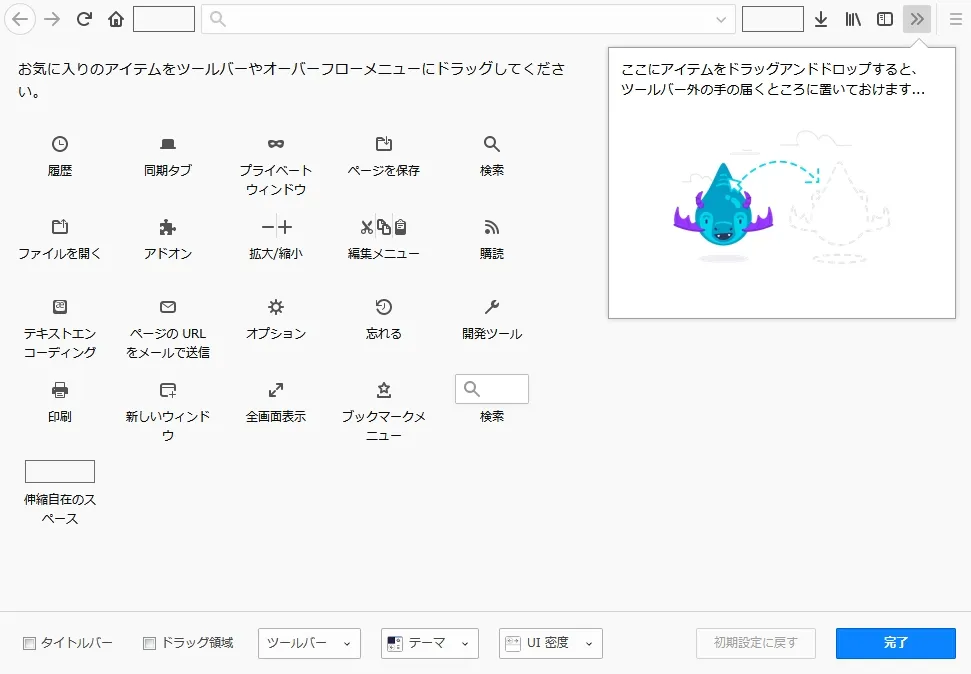
Task: Select the 編集メニュー cut-copy-paste icon
Action: pos(384,227)
